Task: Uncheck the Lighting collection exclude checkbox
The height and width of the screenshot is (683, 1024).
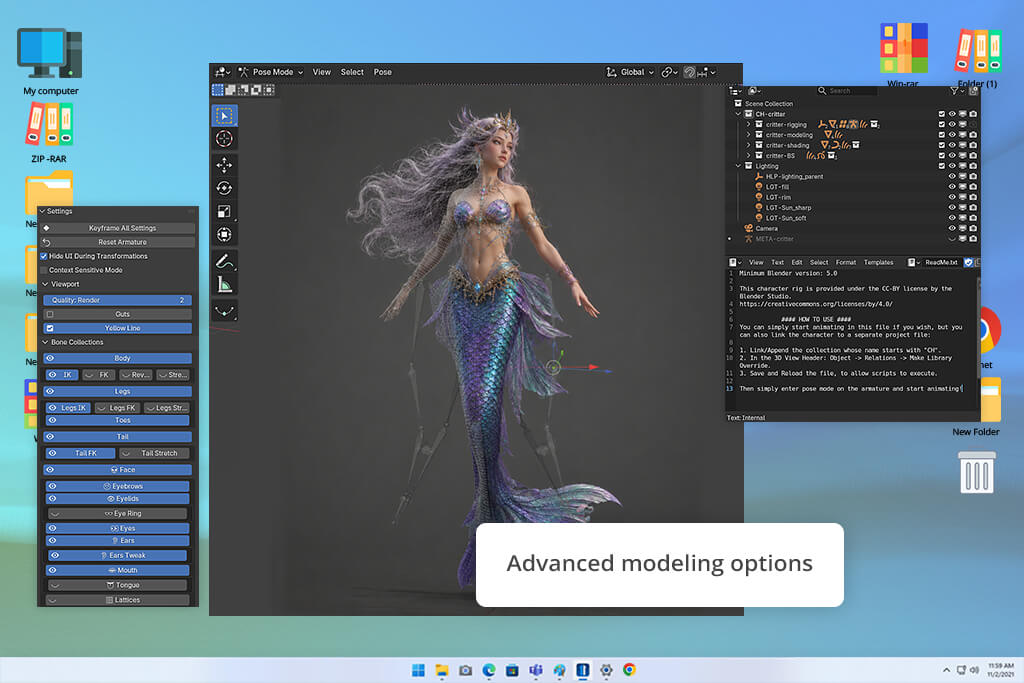Action: click(942, 166)
